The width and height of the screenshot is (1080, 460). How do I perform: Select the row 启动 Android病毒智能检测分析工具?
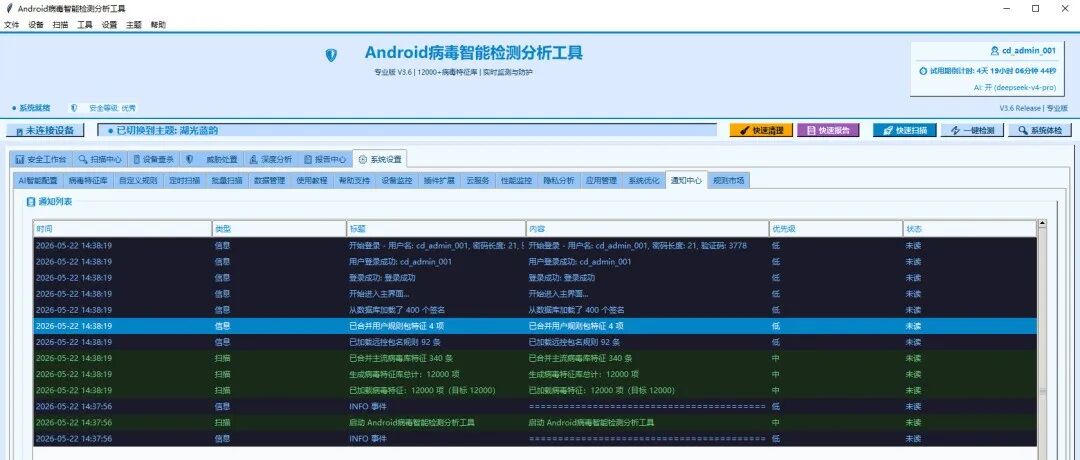tap(534, 422)
